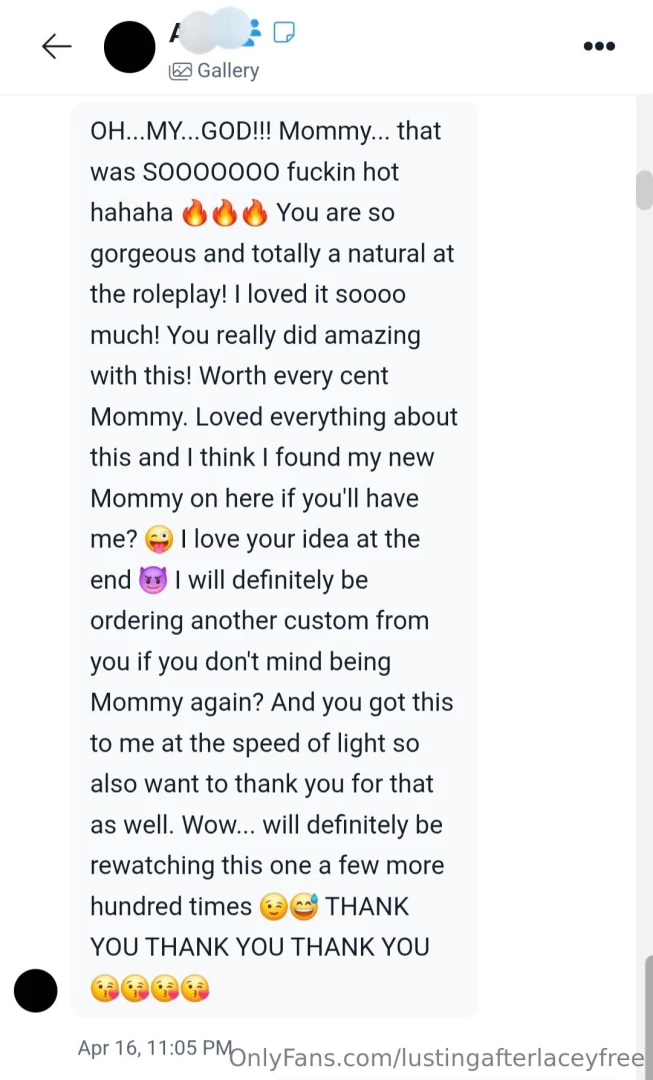The width and height of the screenshot is (653, 1080).
Task: Click the three fire emojis in the message
Action: coord(226,213)
